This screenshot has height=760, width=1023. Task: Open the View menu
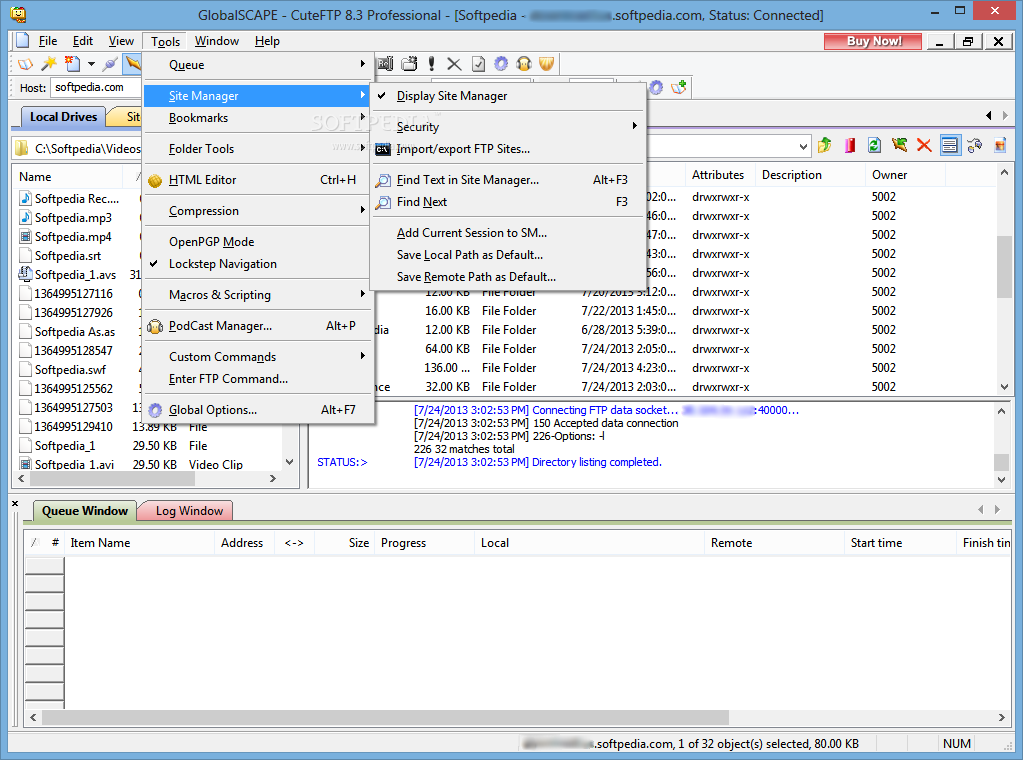(x=121, y=41)
